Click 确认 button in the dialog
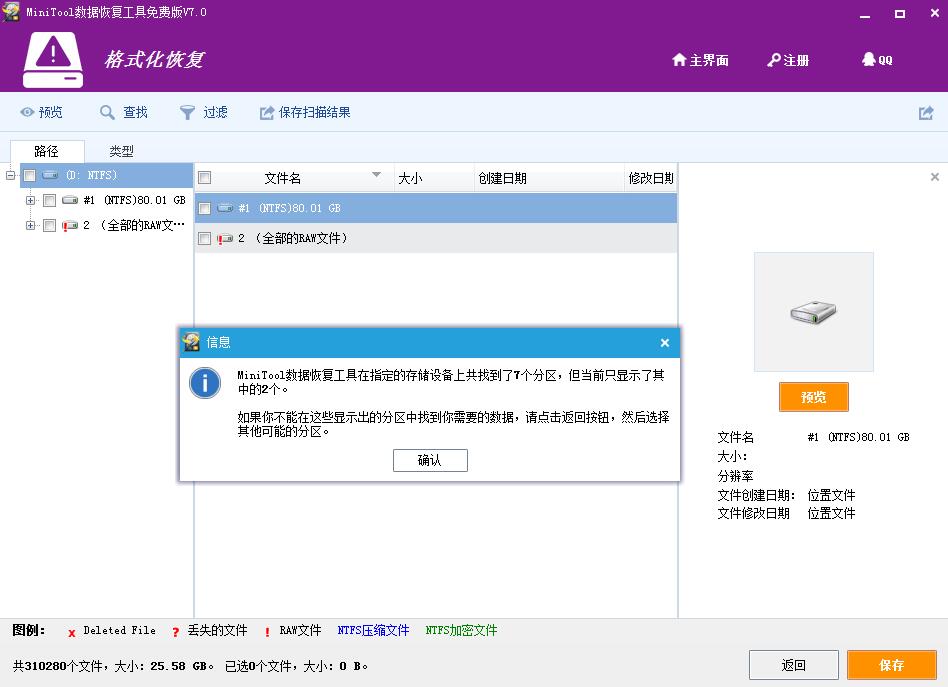The width and height of the screenshot is (948, 687). (x=430, y=460)
